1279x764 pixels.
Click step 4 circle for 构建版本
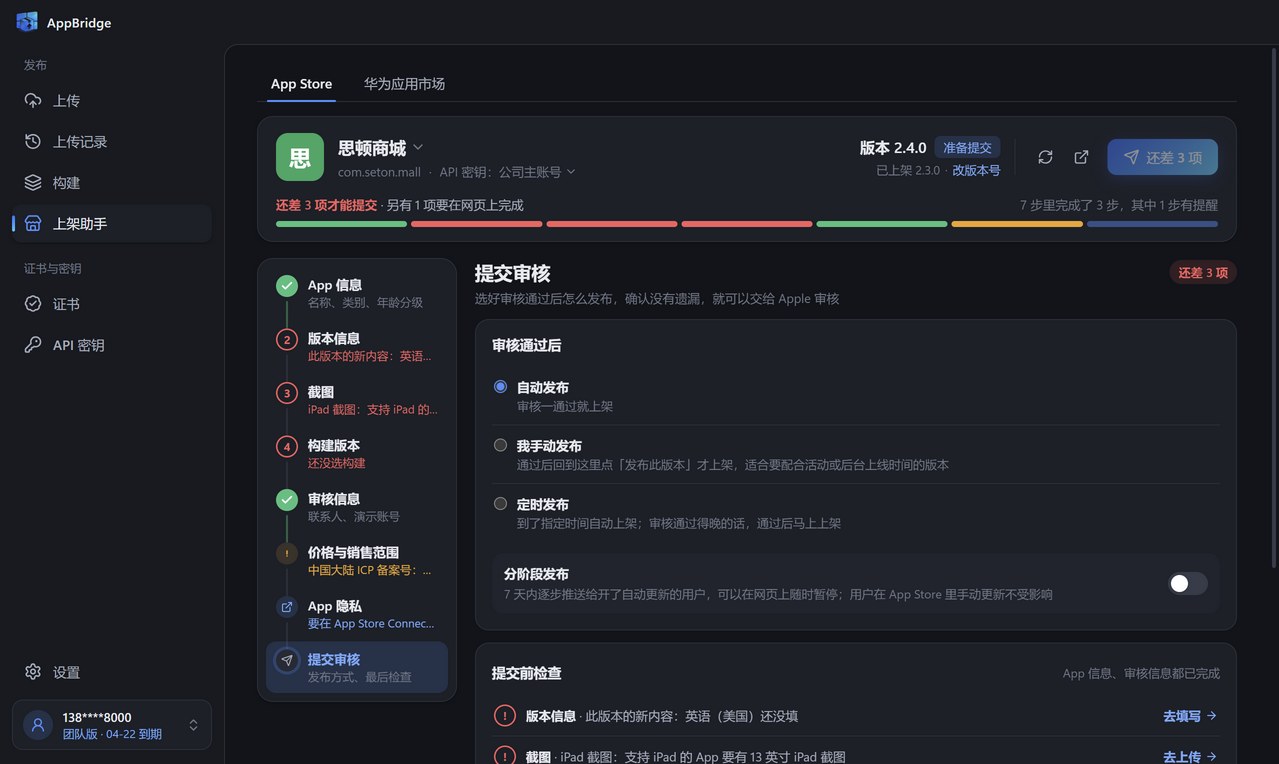[287, 446]
